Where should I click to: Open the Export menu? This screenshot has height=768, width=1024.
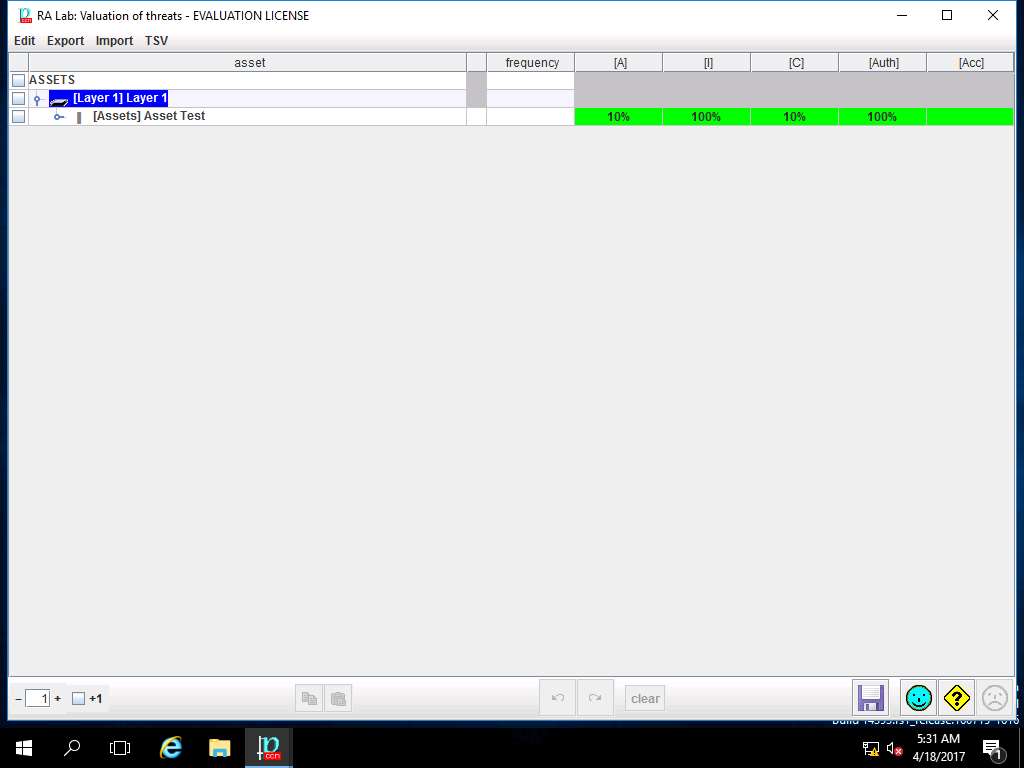pos(65,40)
